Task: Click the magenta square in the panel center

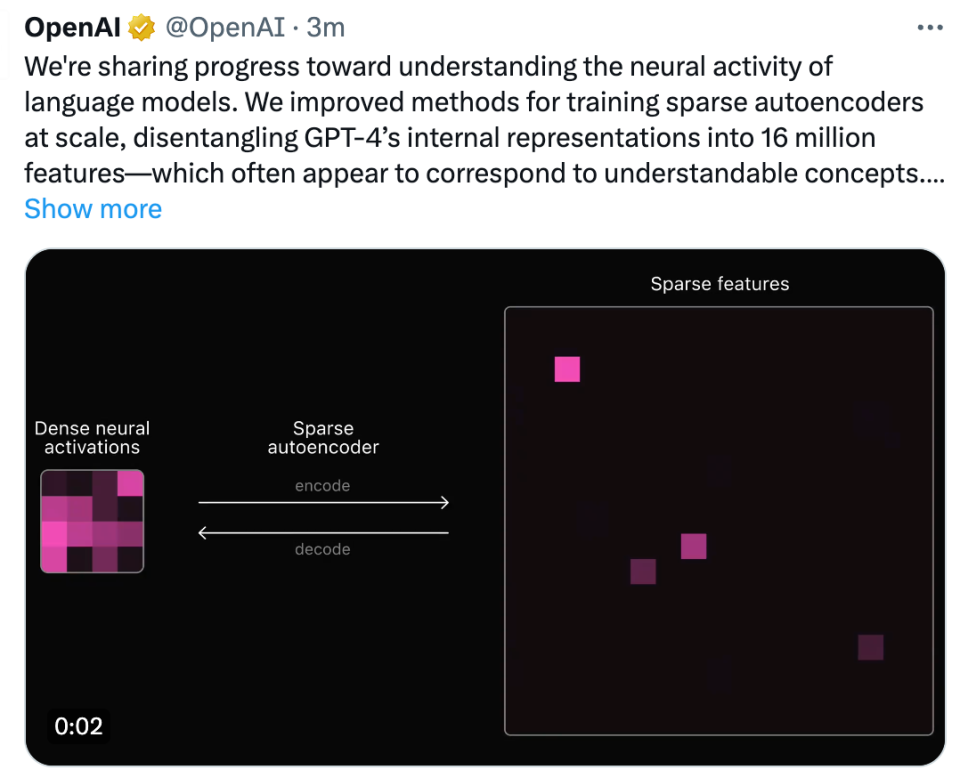Action: [693, 546]
